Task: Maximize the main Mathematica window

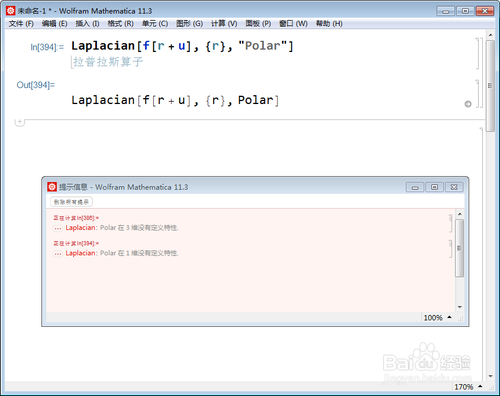Action: pyautogui.click(x=465, y=11)
